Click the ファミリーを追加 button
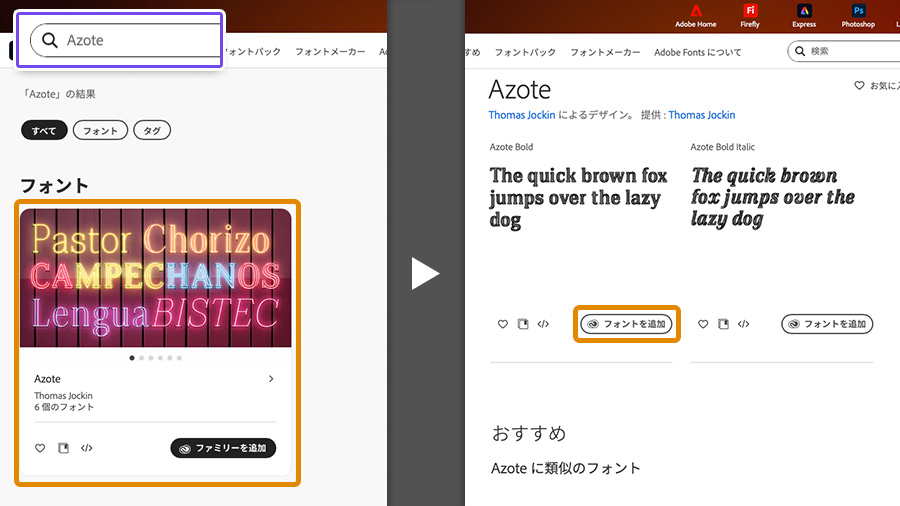The image size is (900, 506). tap(223, 448)
